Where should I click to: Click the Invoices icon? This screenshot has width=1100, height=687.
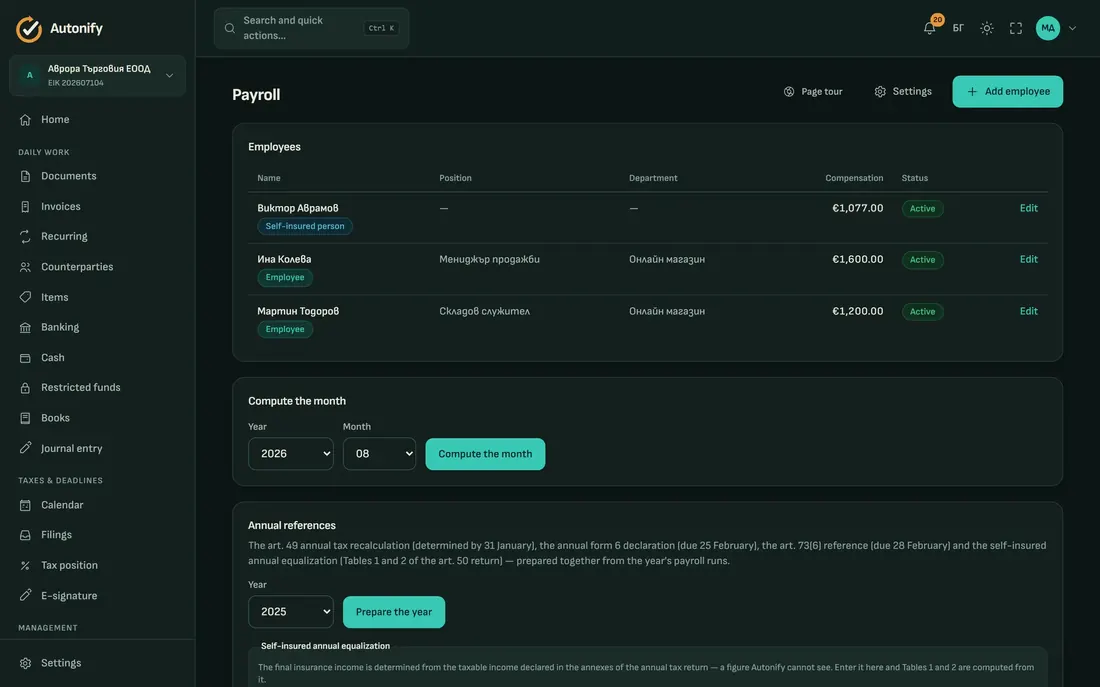(x=25, y=206)
